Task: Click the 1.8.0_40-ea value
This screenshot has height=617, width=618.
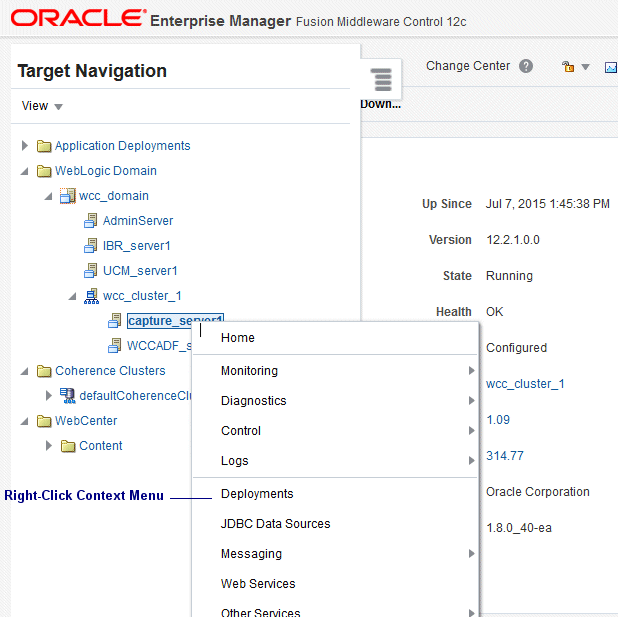Action: coord(519,528)
